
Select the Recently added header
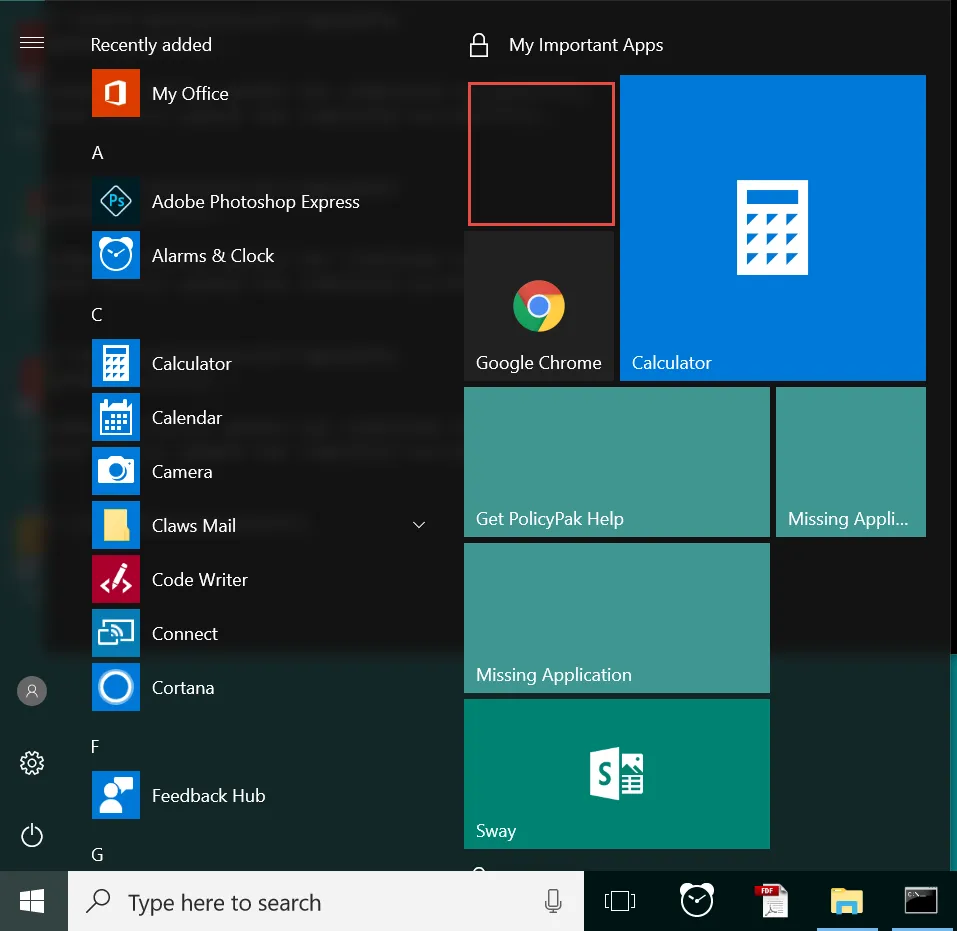pos(151,45)
